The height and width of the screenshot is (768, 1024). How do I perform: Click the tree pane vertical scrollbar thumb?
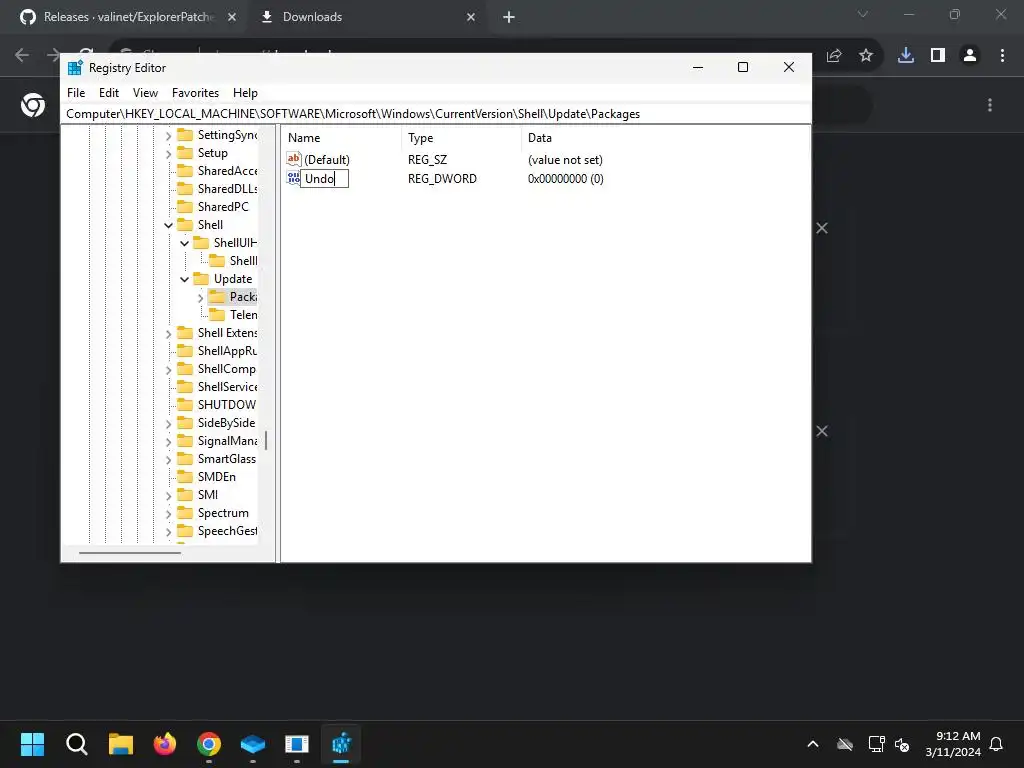click(x=266, y=440)
